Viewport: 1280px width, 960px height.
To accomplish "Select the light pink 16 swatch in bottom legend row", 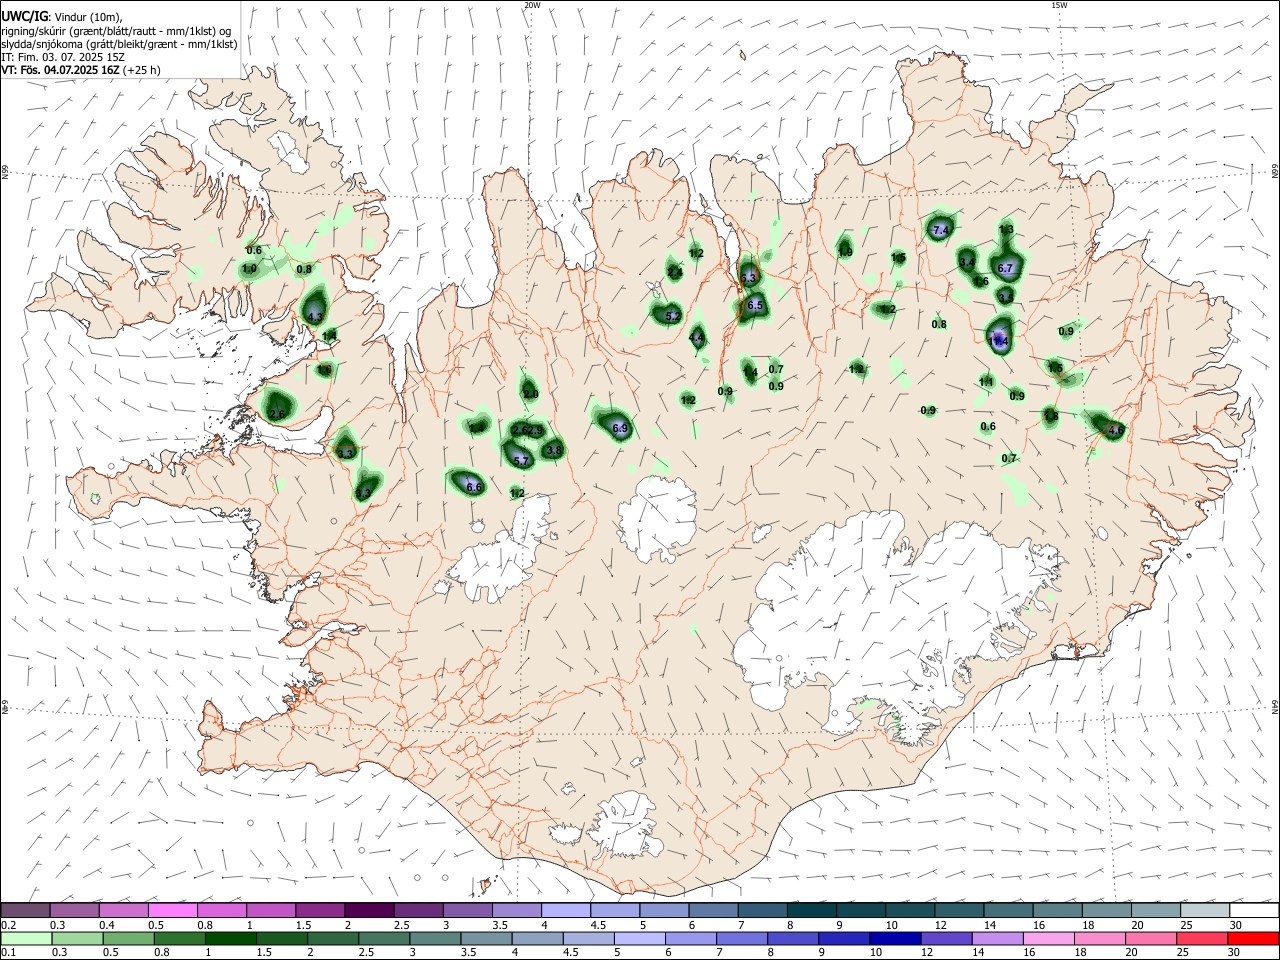I will [x=1049, y=939].
